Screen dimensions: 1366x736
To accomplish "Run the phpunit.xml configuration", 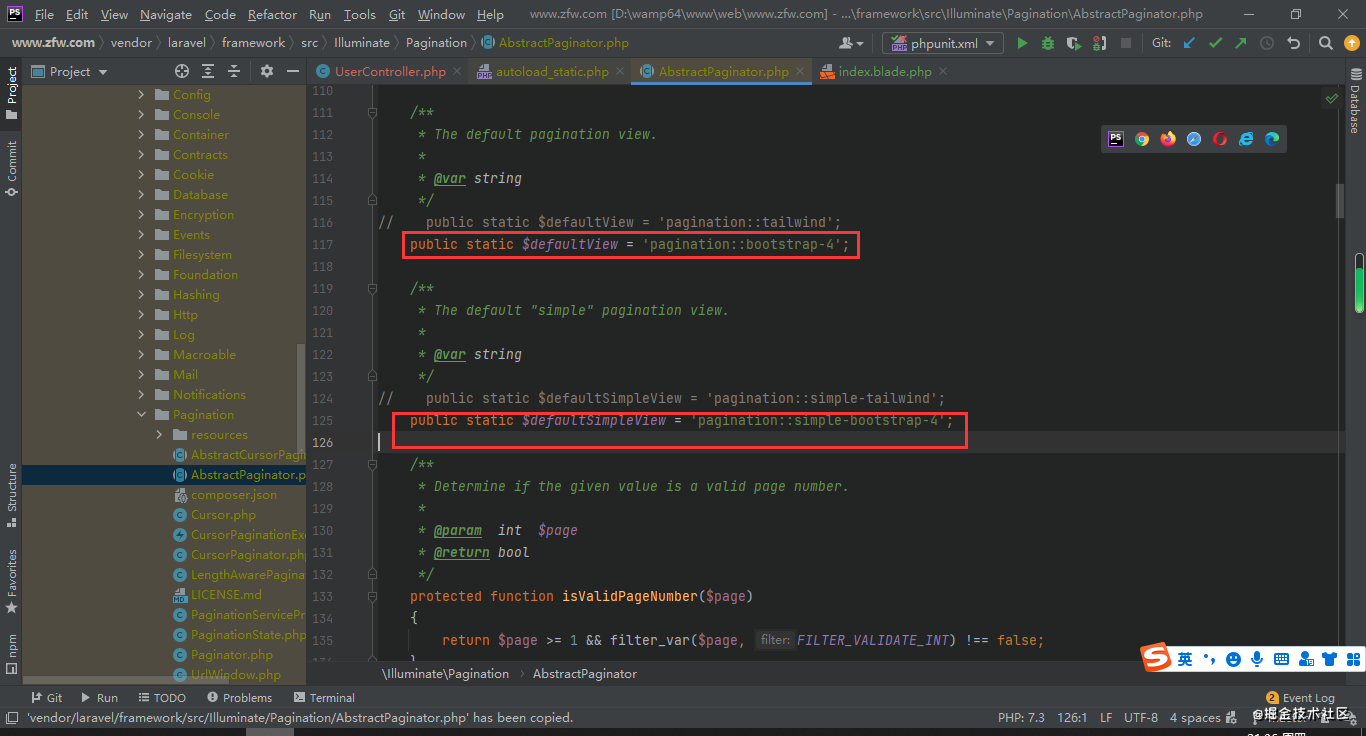I will pos(1022,43).
